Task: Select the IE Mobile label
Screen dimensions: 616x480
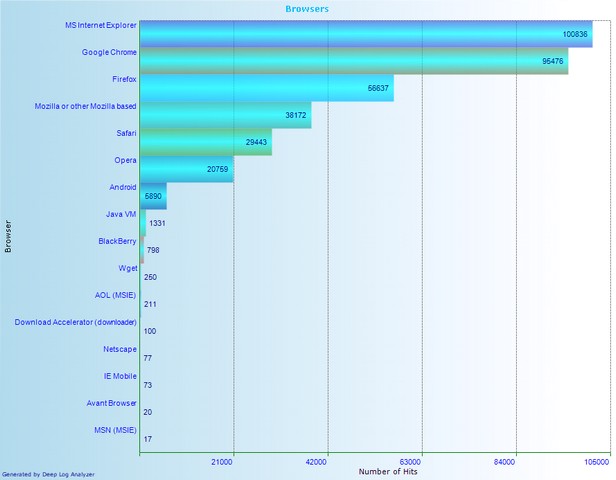Action: click(120, 376)
